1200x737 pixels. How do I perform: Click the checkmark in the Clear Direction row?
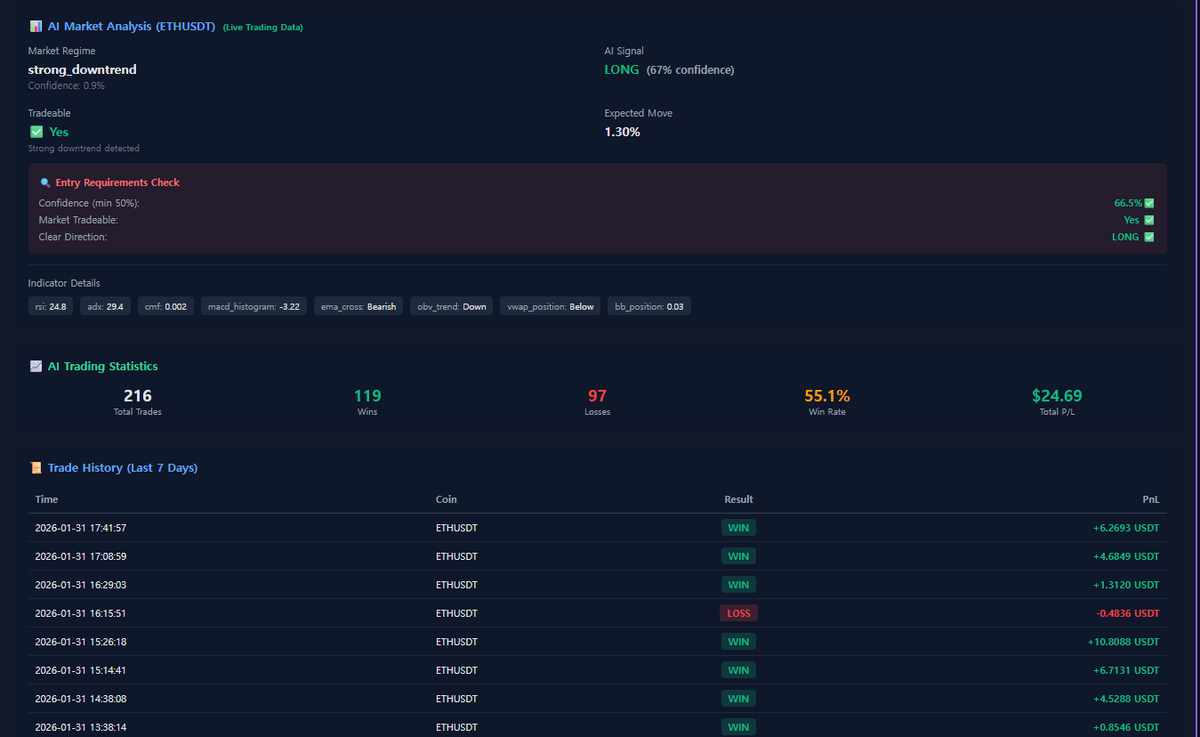[1149, 237]
